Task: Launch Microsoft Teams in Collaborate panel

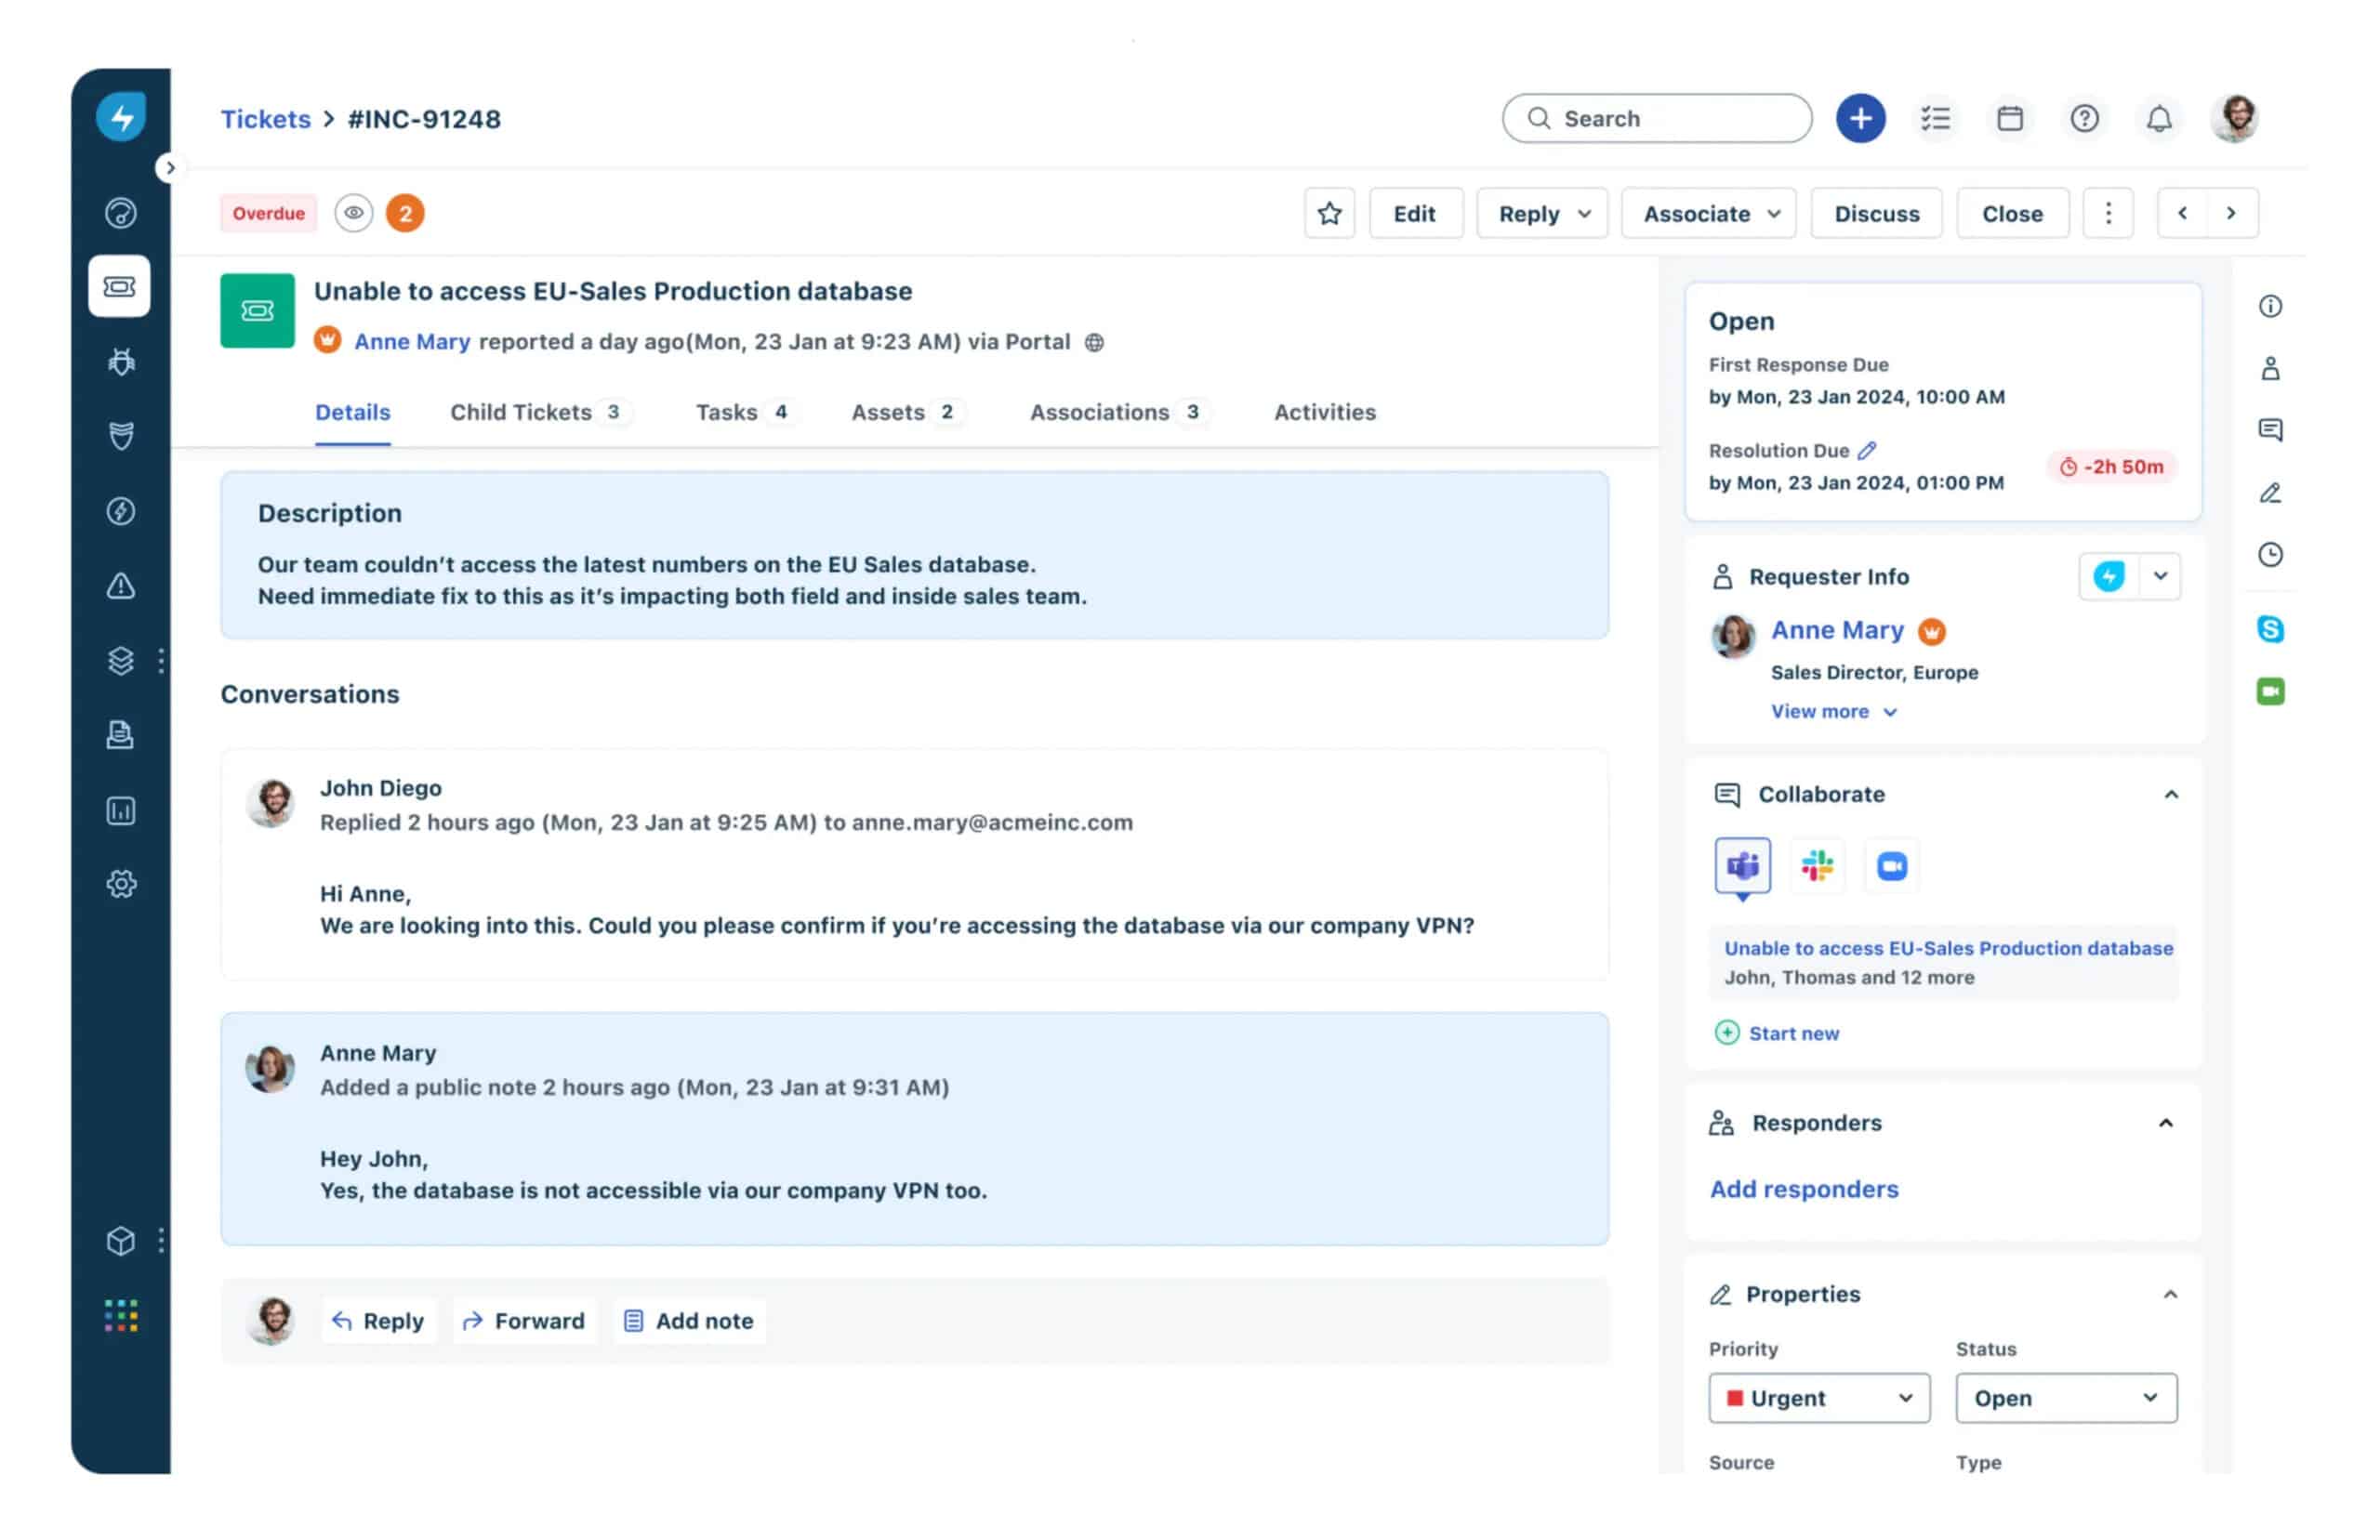Action: pyautogui.click(x=1743, y=866)
